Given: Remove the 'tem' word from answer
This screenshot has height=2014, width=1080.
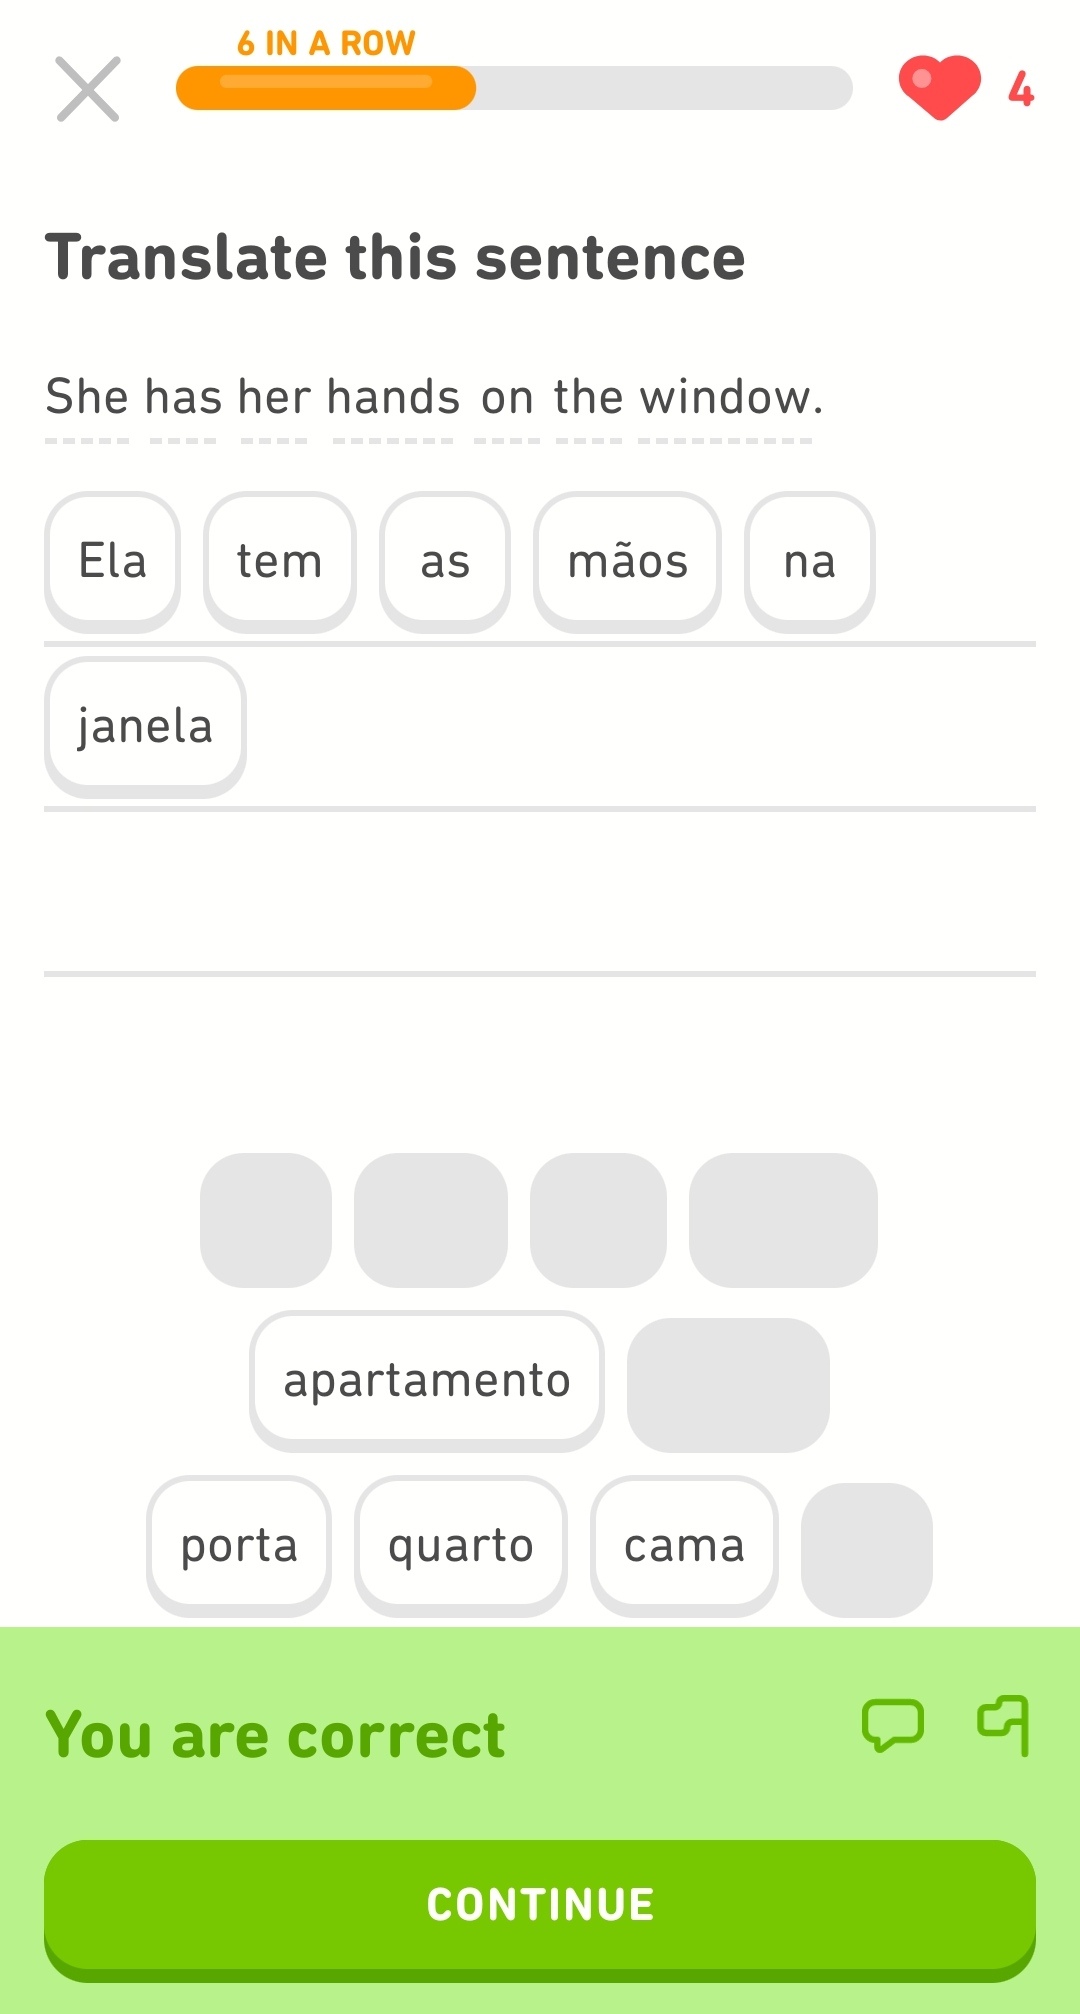Looking at the screenshot, I should point(280,561).
